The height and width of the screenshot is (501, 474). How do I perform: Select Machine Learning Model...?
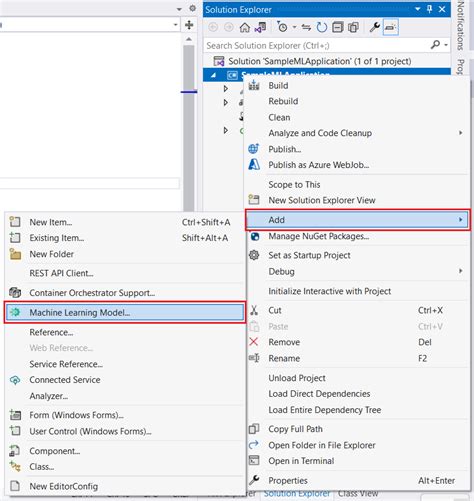125,312
